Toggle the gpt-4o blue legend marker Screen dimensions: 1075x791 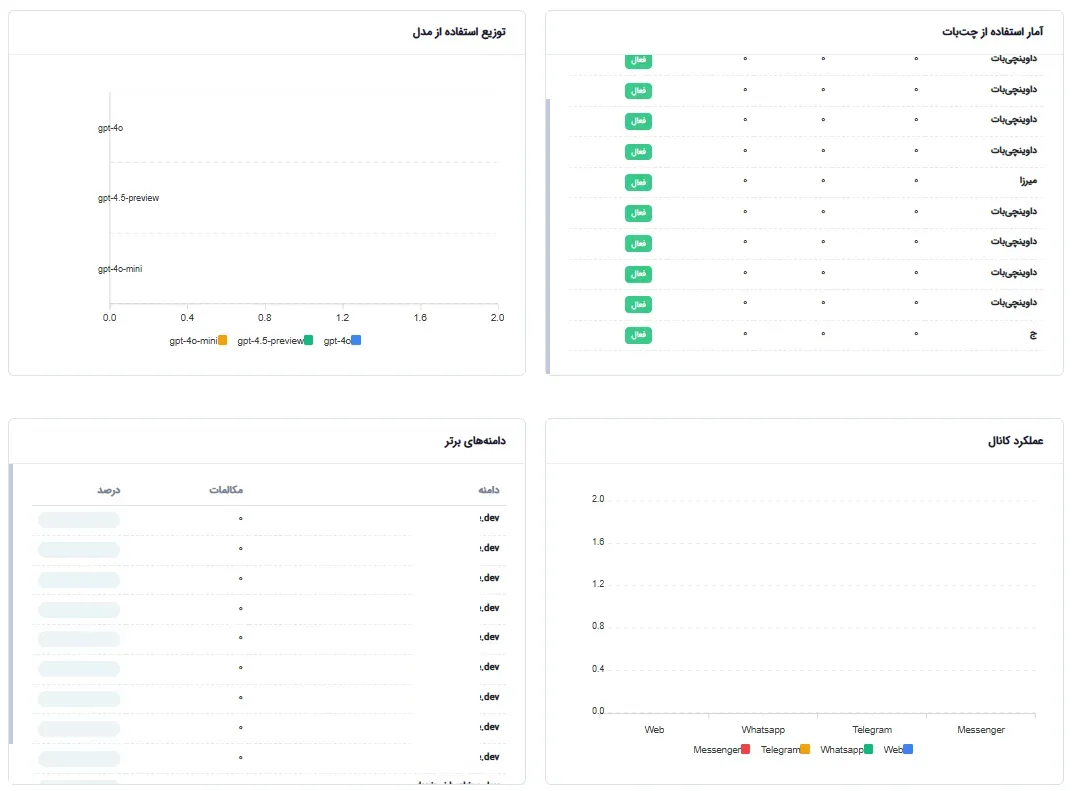pyautogui.click(x=356, y=340)
